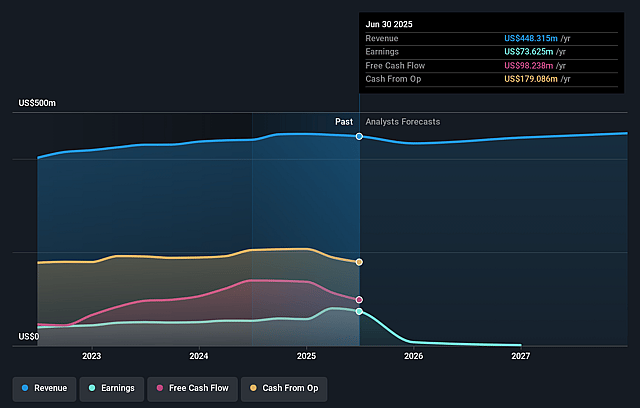Click the Cash From Op label in tooltip
This screenshot has width=640, height=408.
click(393, 79)
